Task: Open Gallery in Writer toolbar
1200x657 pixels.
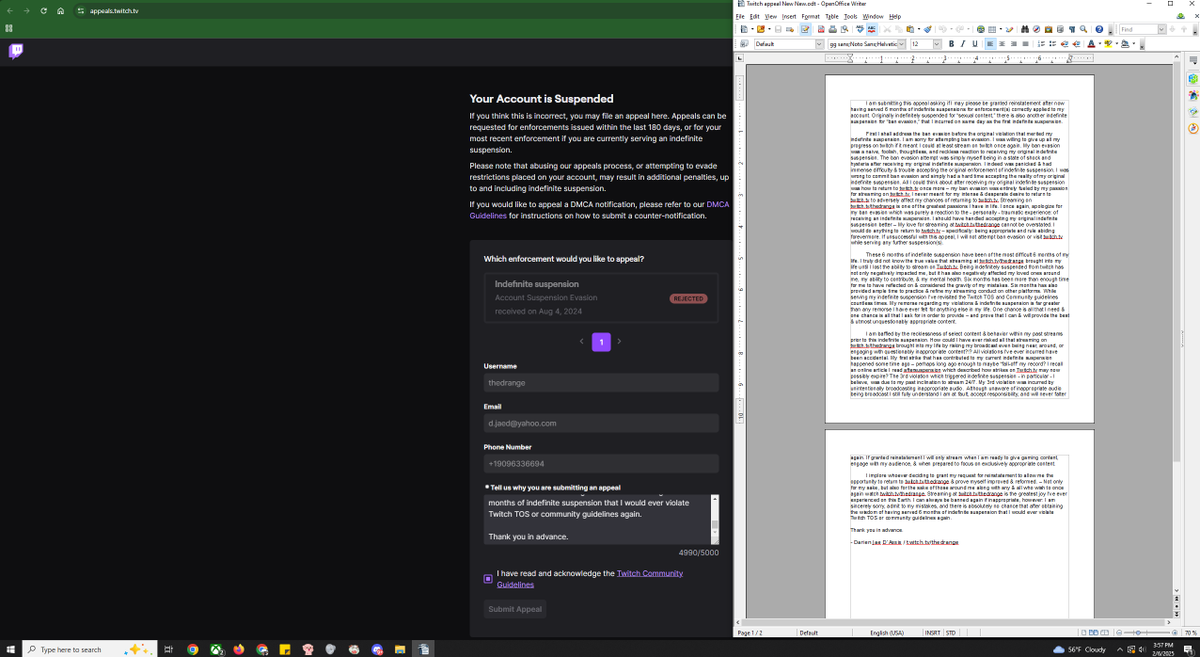Action: point(1048,29)
